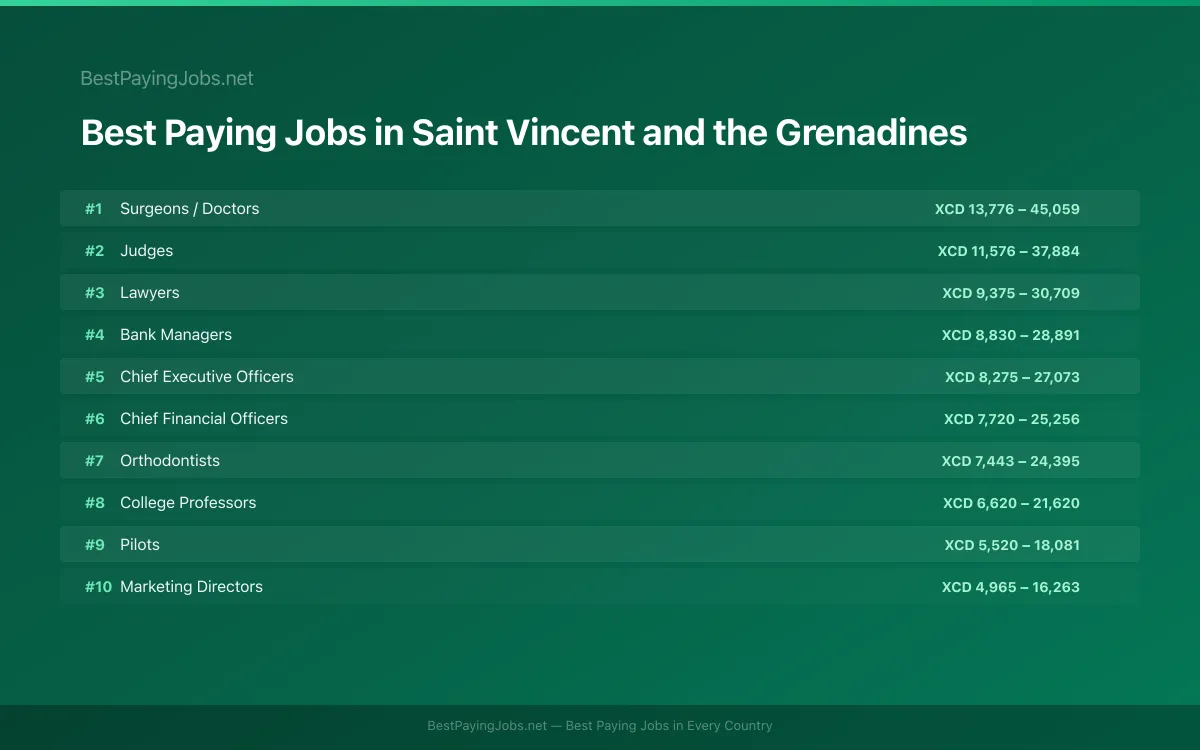The image size is (1200, 750).
Task: Click salary XCD 5,520 – 18,081
Action: 1012,545
